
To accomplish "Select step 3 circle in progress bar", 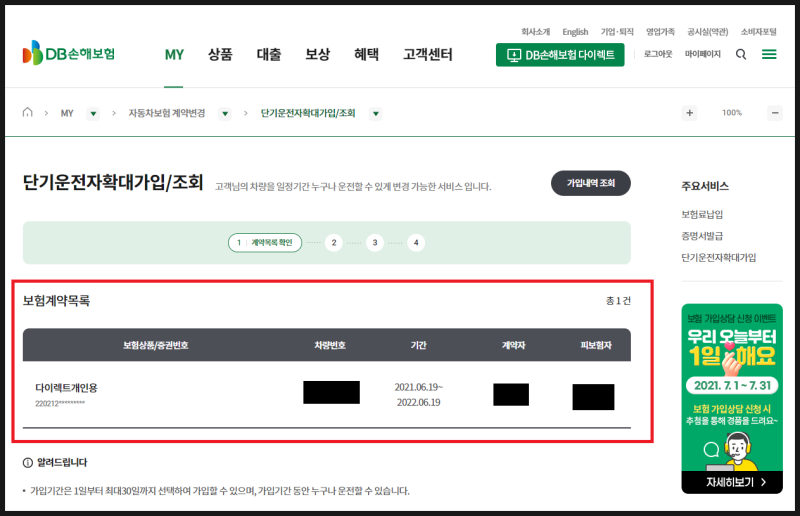I will point(374,242).
